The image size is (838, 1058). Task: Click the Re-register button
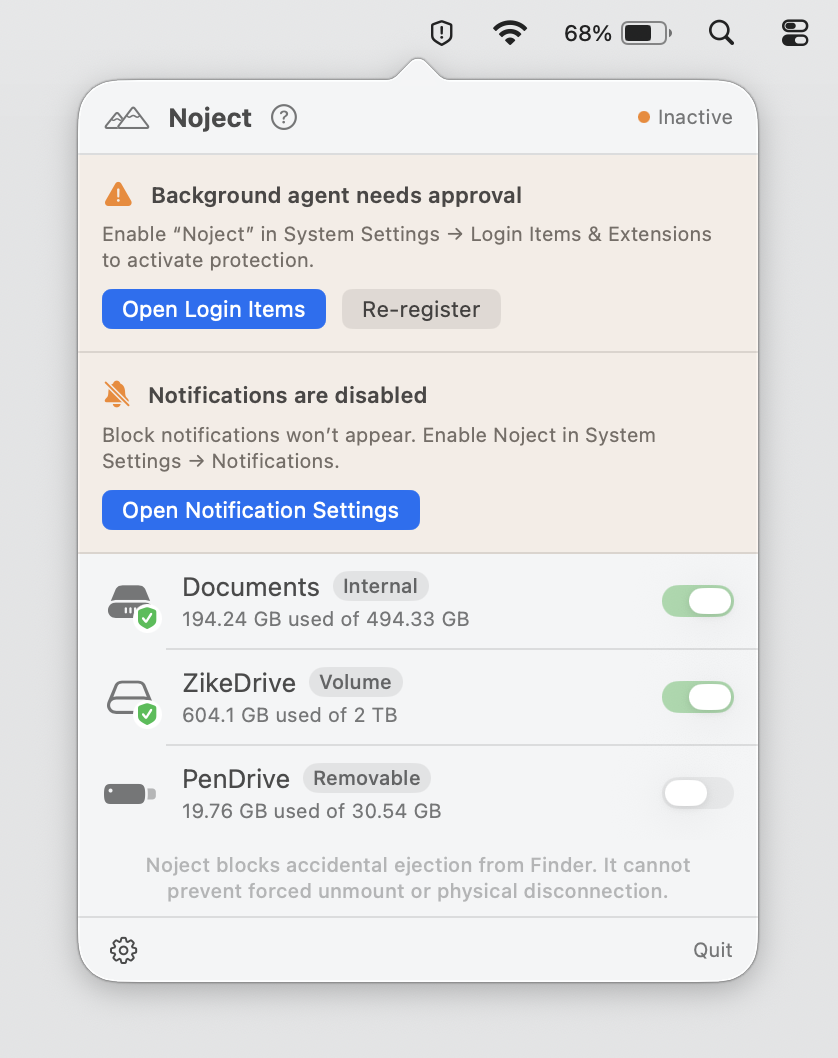click(421, 309)
